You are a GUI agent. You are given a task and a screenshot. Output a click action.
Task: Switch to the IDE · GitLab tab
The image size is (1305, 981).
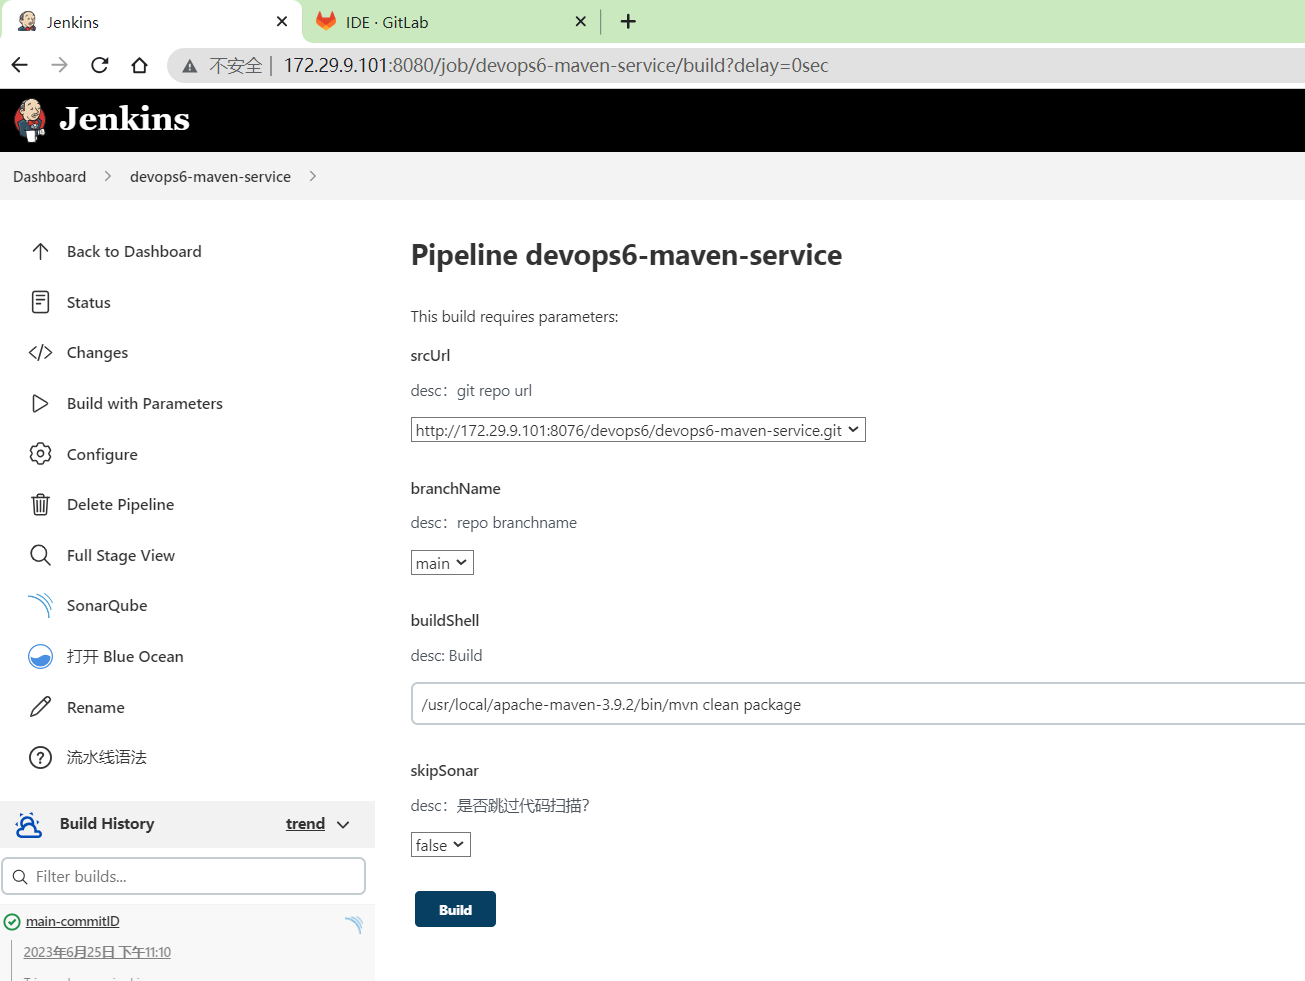[x=452, y=22]
